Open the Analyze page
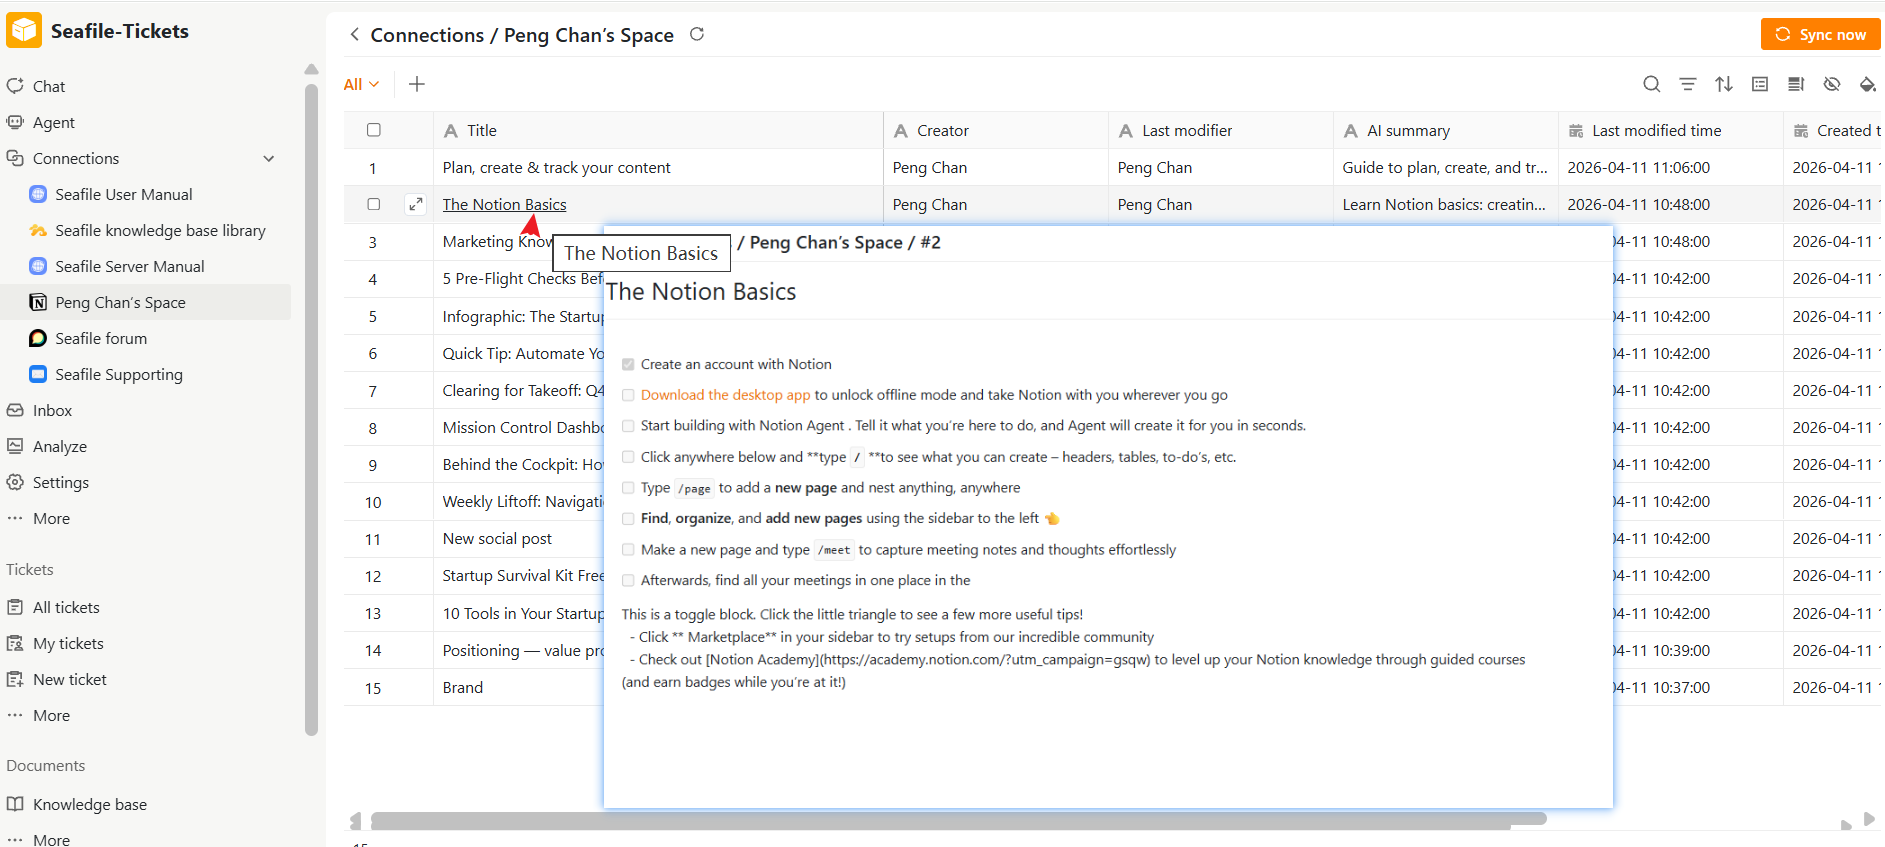The height and width of the screenshot is (847, 1885). (x=59, y=446)
